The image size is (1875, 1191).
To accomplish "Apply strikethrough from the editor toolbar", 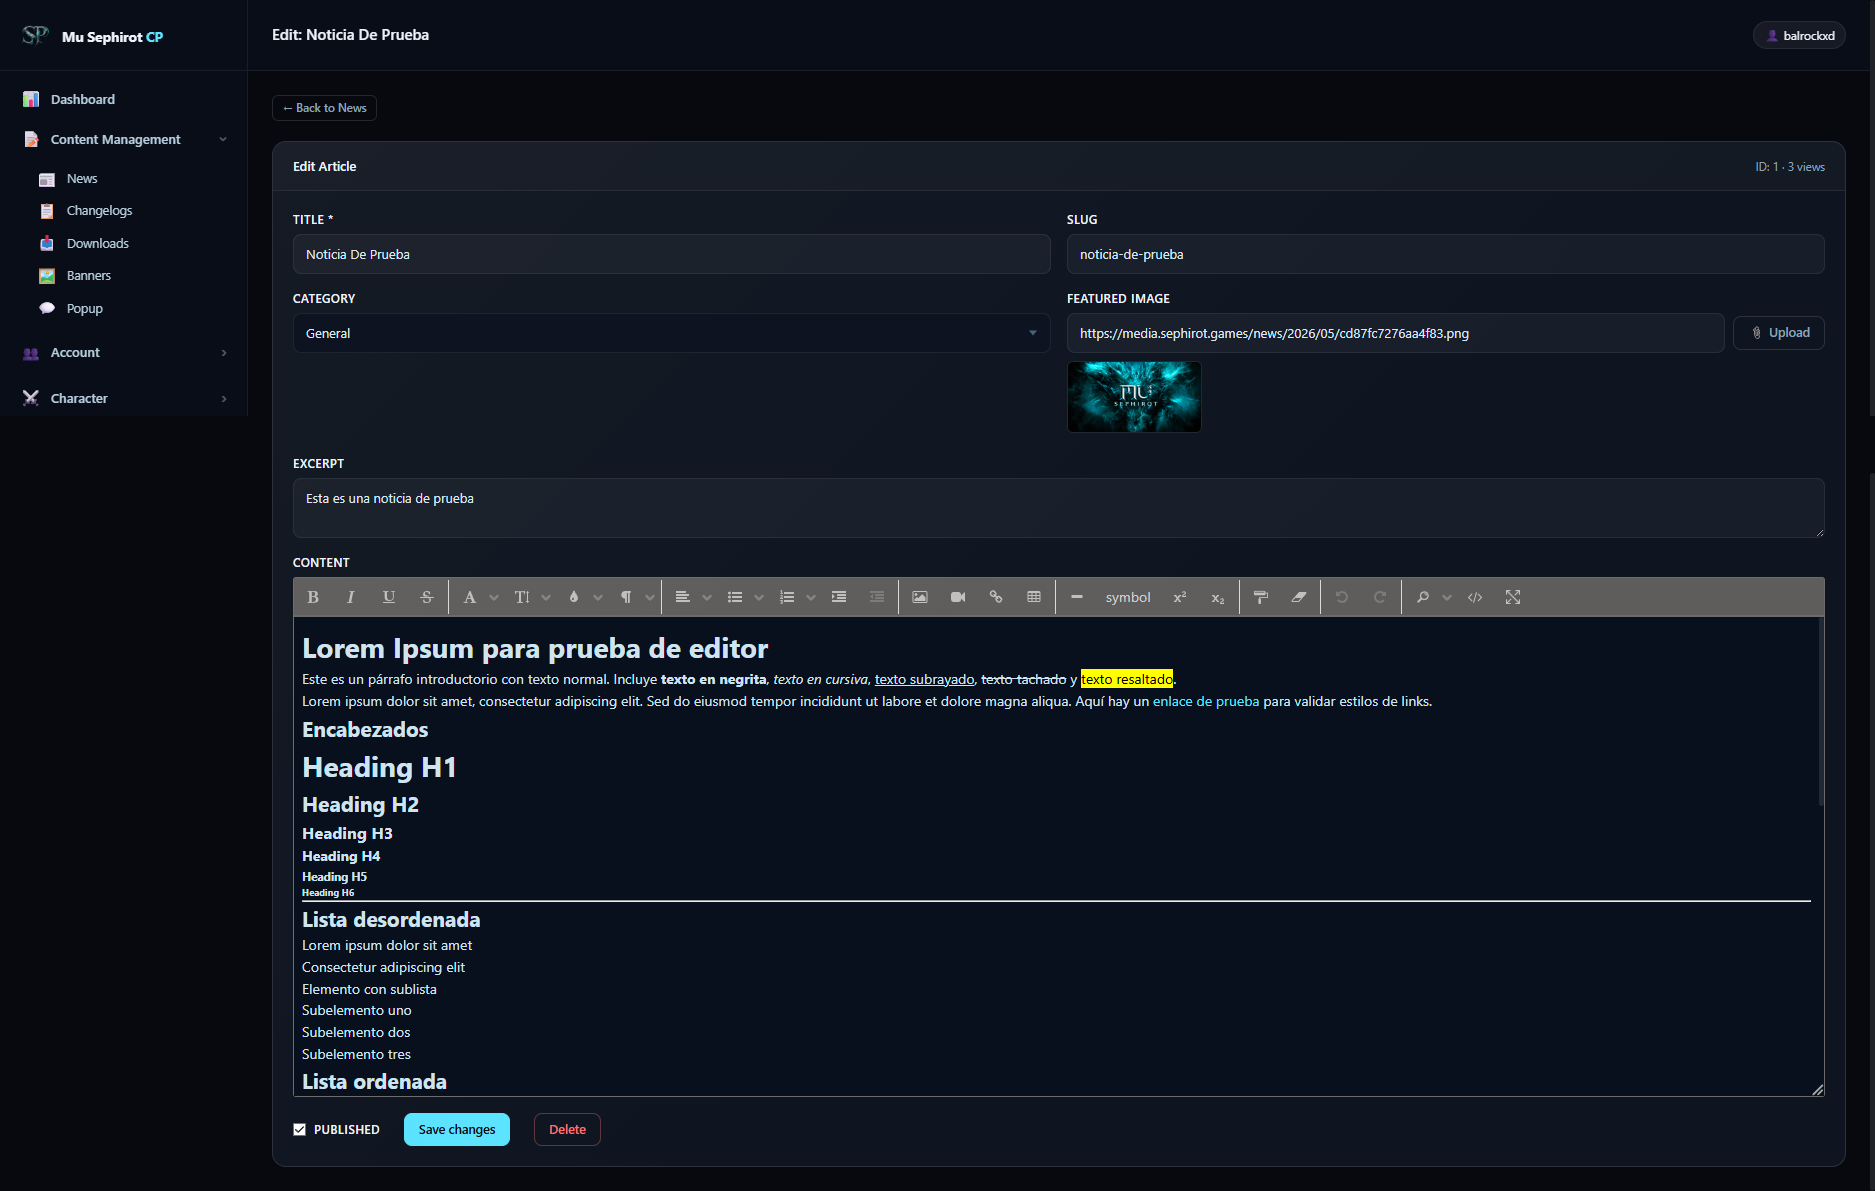I will pyautogui.click(x=427, y=597).
